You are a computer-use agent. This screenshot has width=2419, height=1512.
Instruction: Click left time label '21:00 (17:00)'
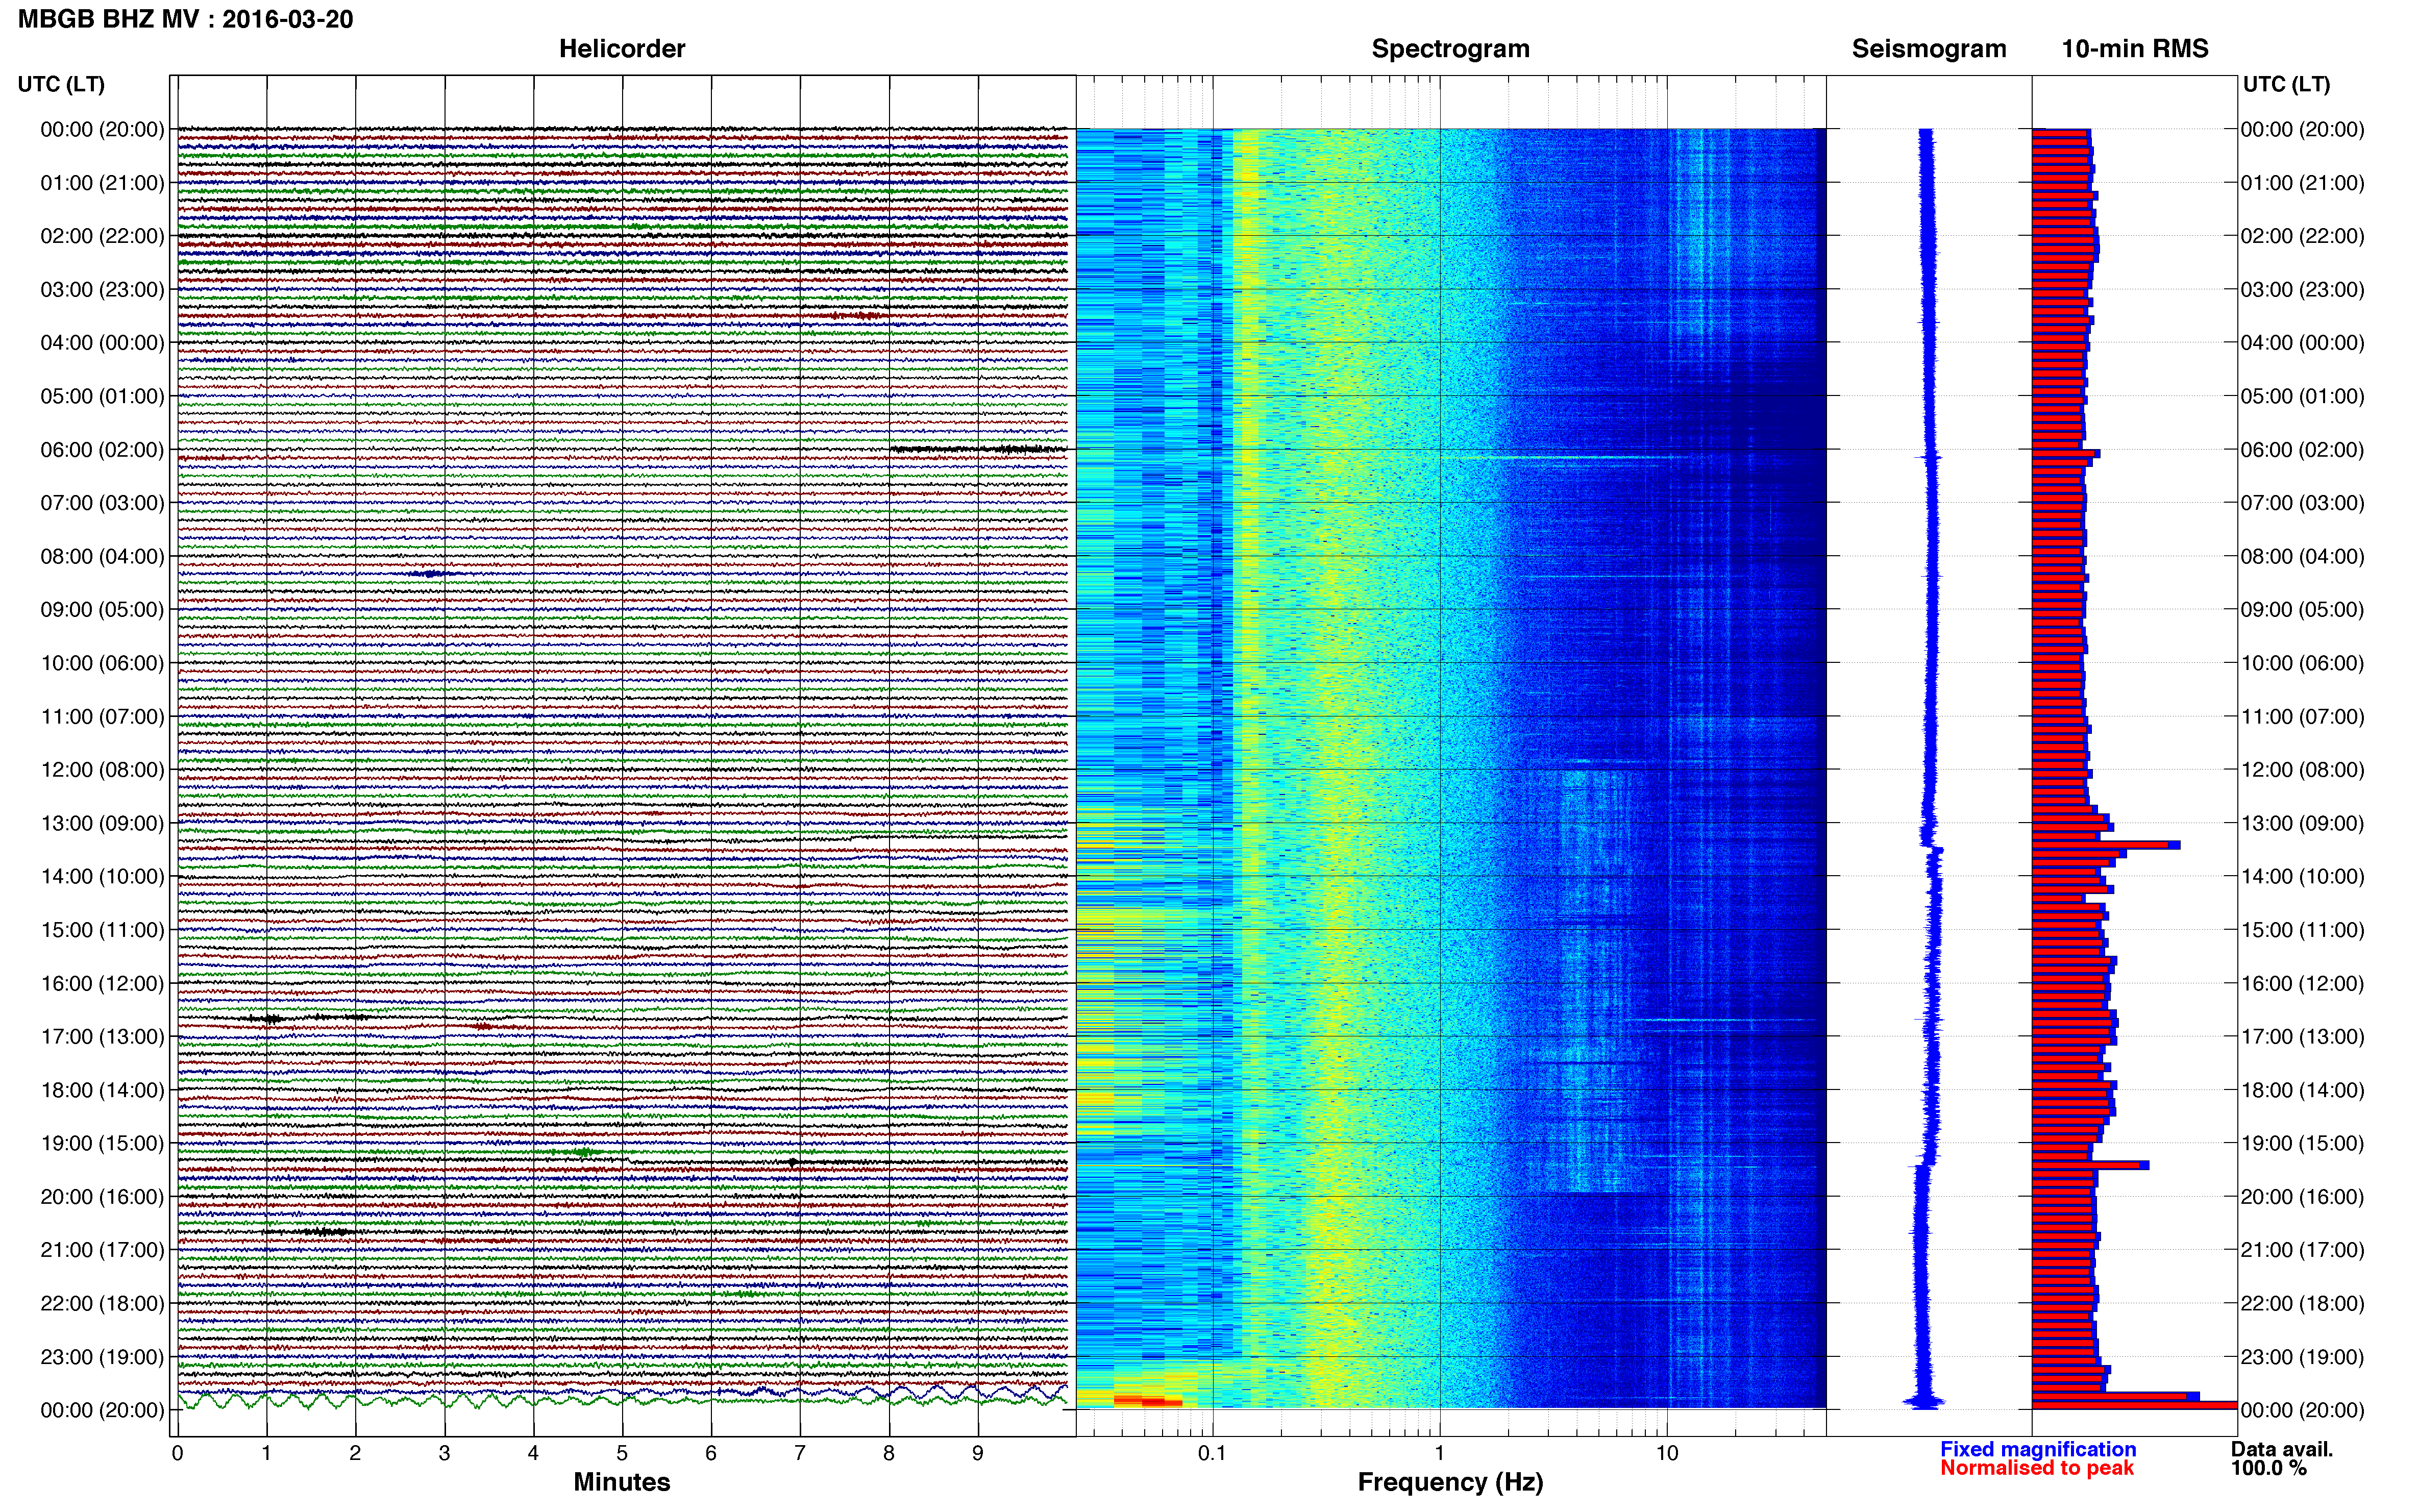pyautogui.click(x=102, y=1250)
